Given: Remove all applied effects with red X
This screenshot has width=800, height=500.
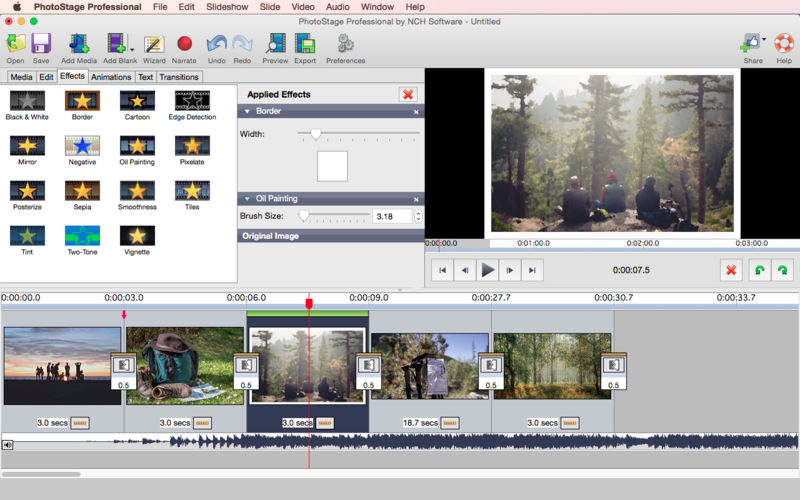Looking at the screenshot, I should [x=408, y=94].
